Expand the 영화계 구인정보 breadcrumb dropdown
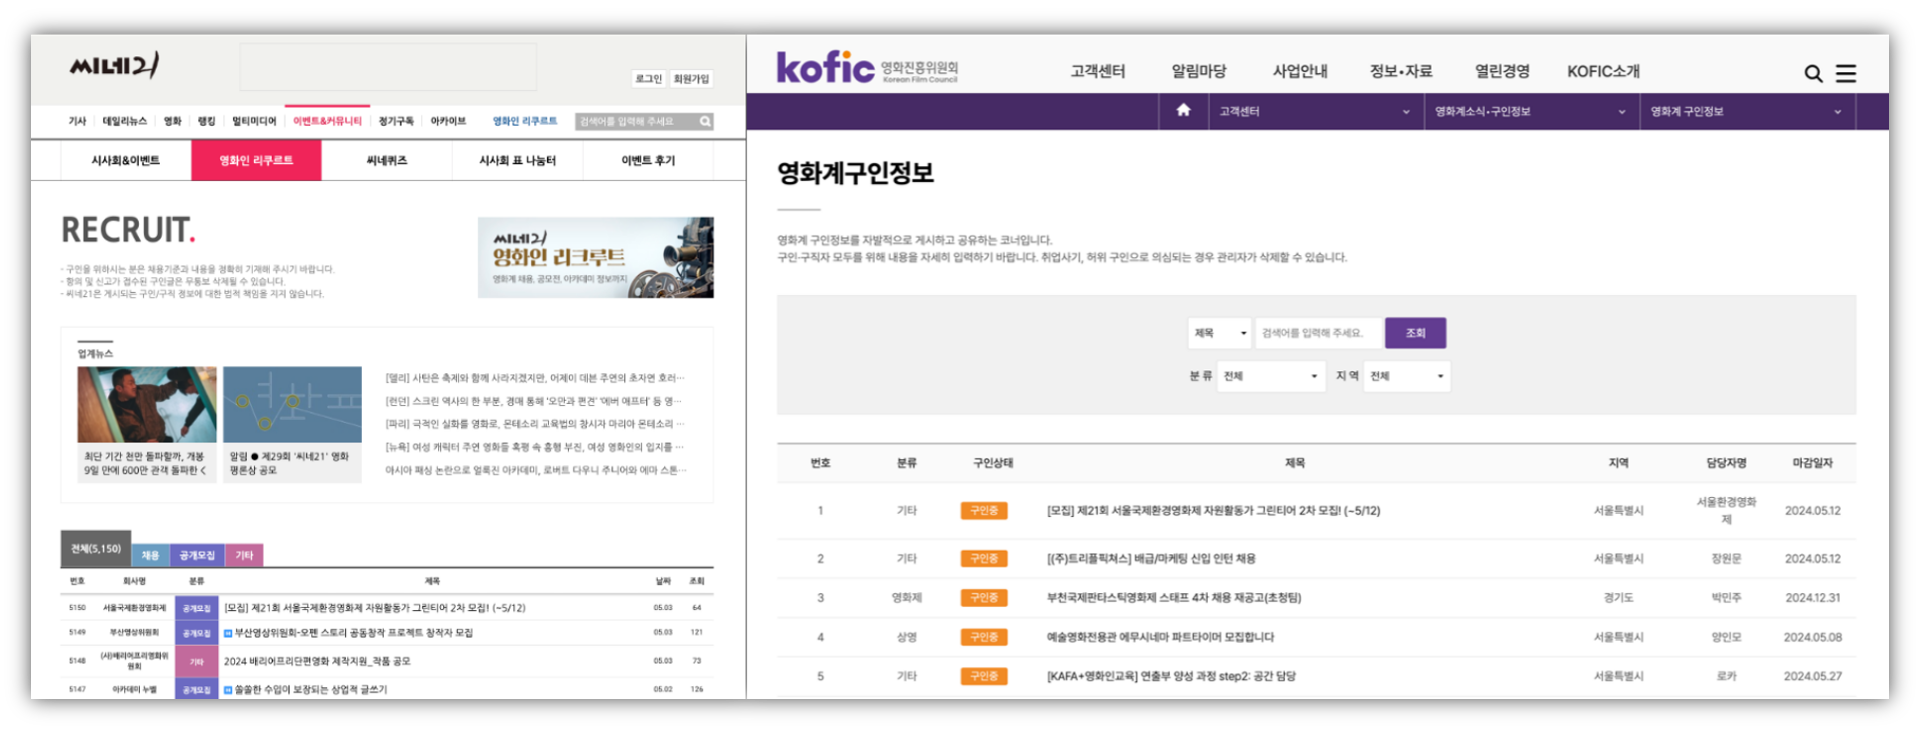 click(x=1746, y=111)
